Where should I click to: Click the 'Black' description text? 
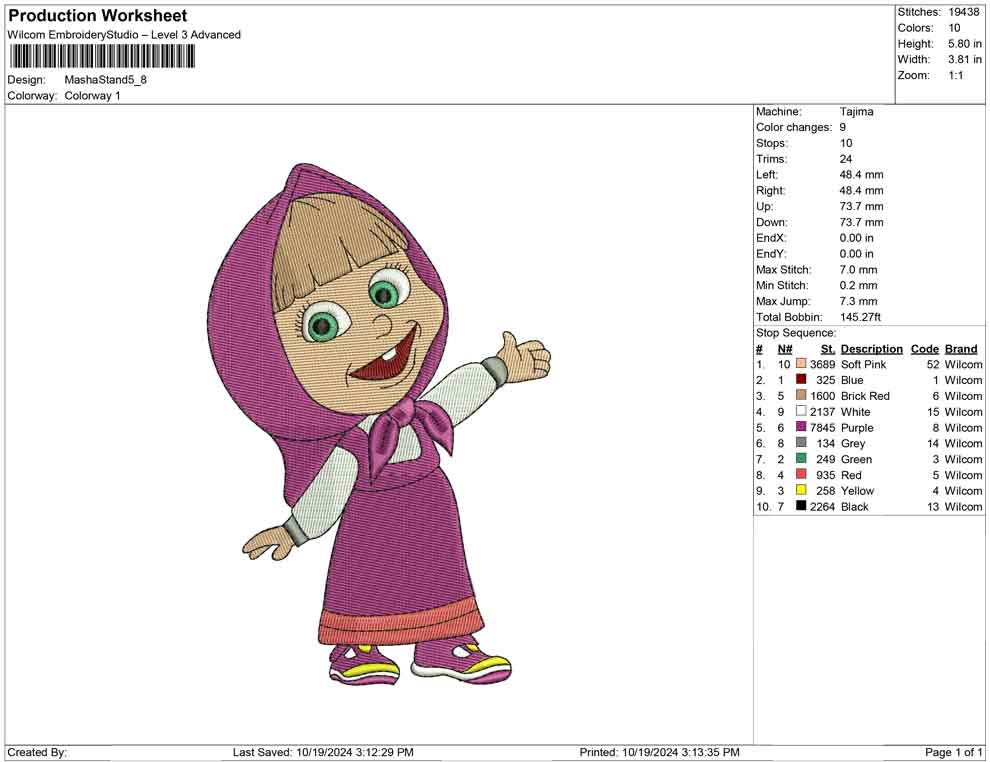[x=855, y=506]
